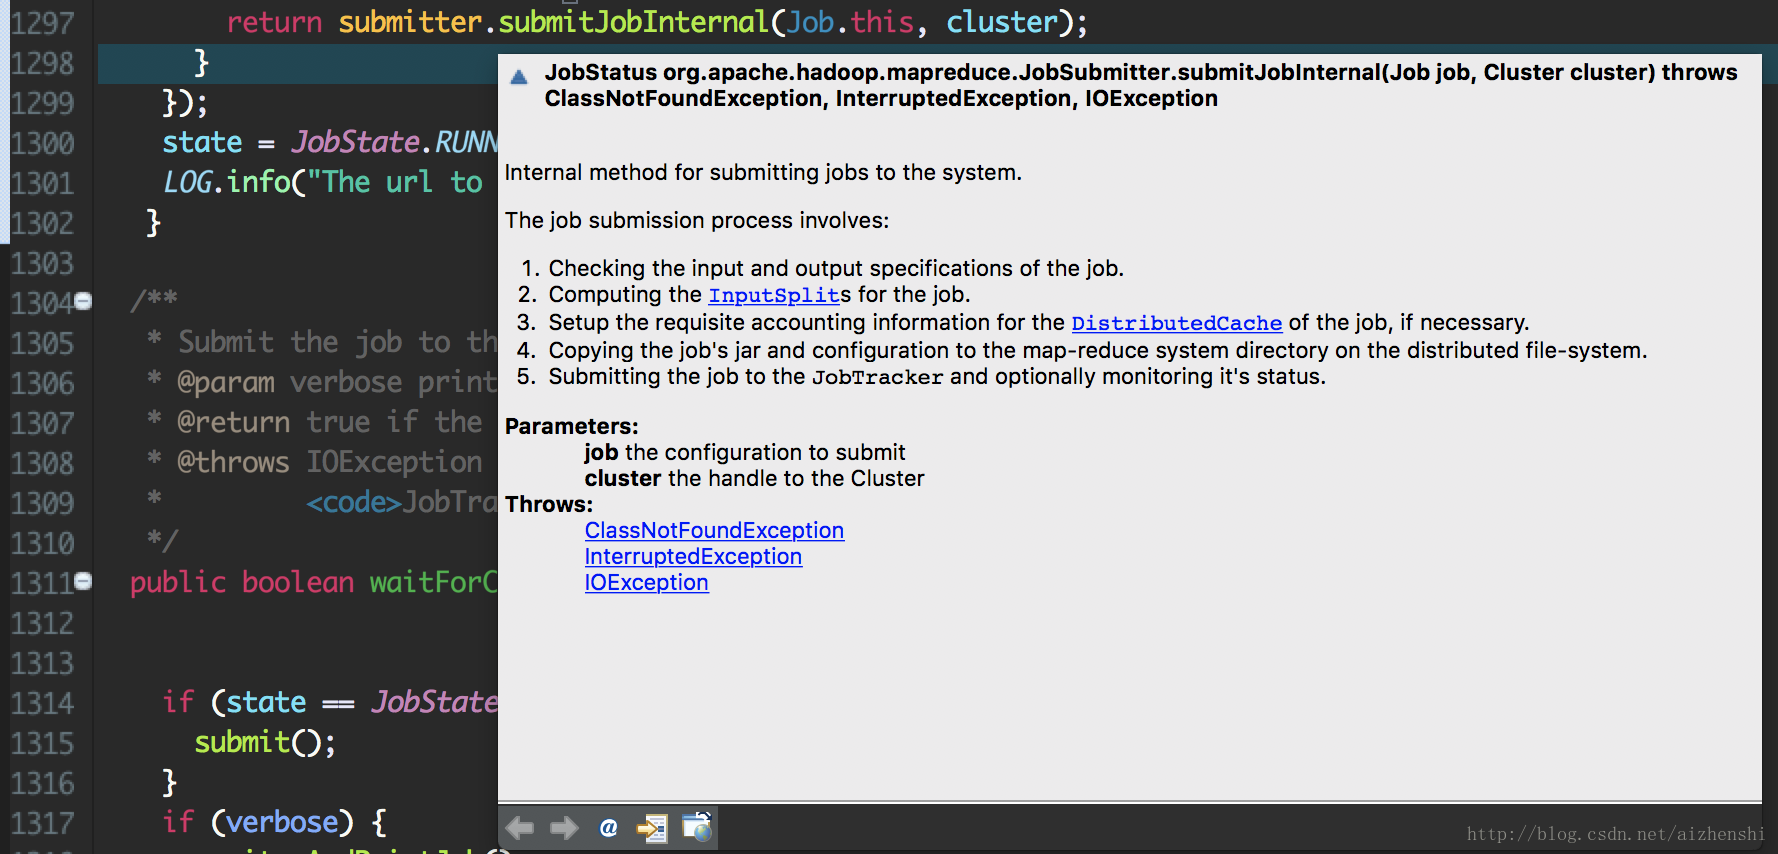Click the 'Parameters:' heading
Screen dimensions: 1778x854
[572, 426]
